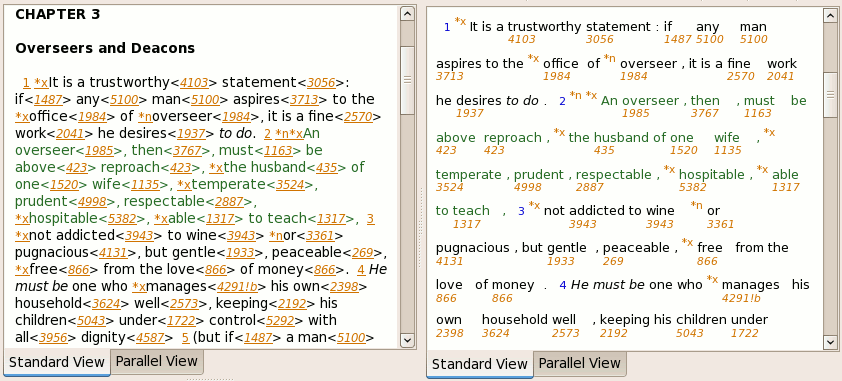Click 1163 under must in right pane
This screenshot has height=381, width=842.
coord(757,113)
